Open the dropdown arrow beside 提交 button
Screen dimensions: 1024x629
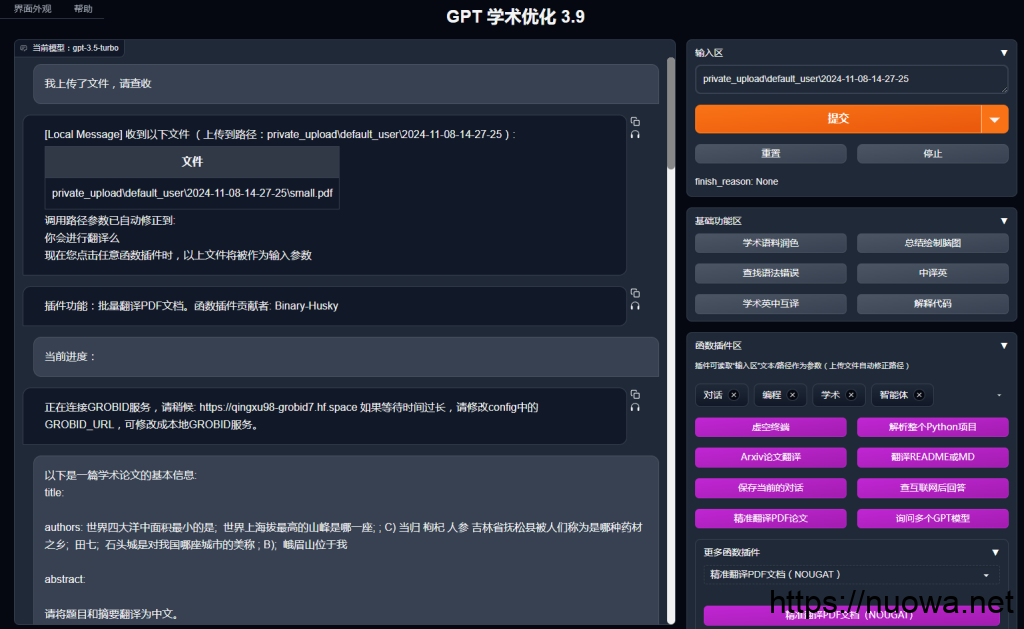click(x=994, y=119)
